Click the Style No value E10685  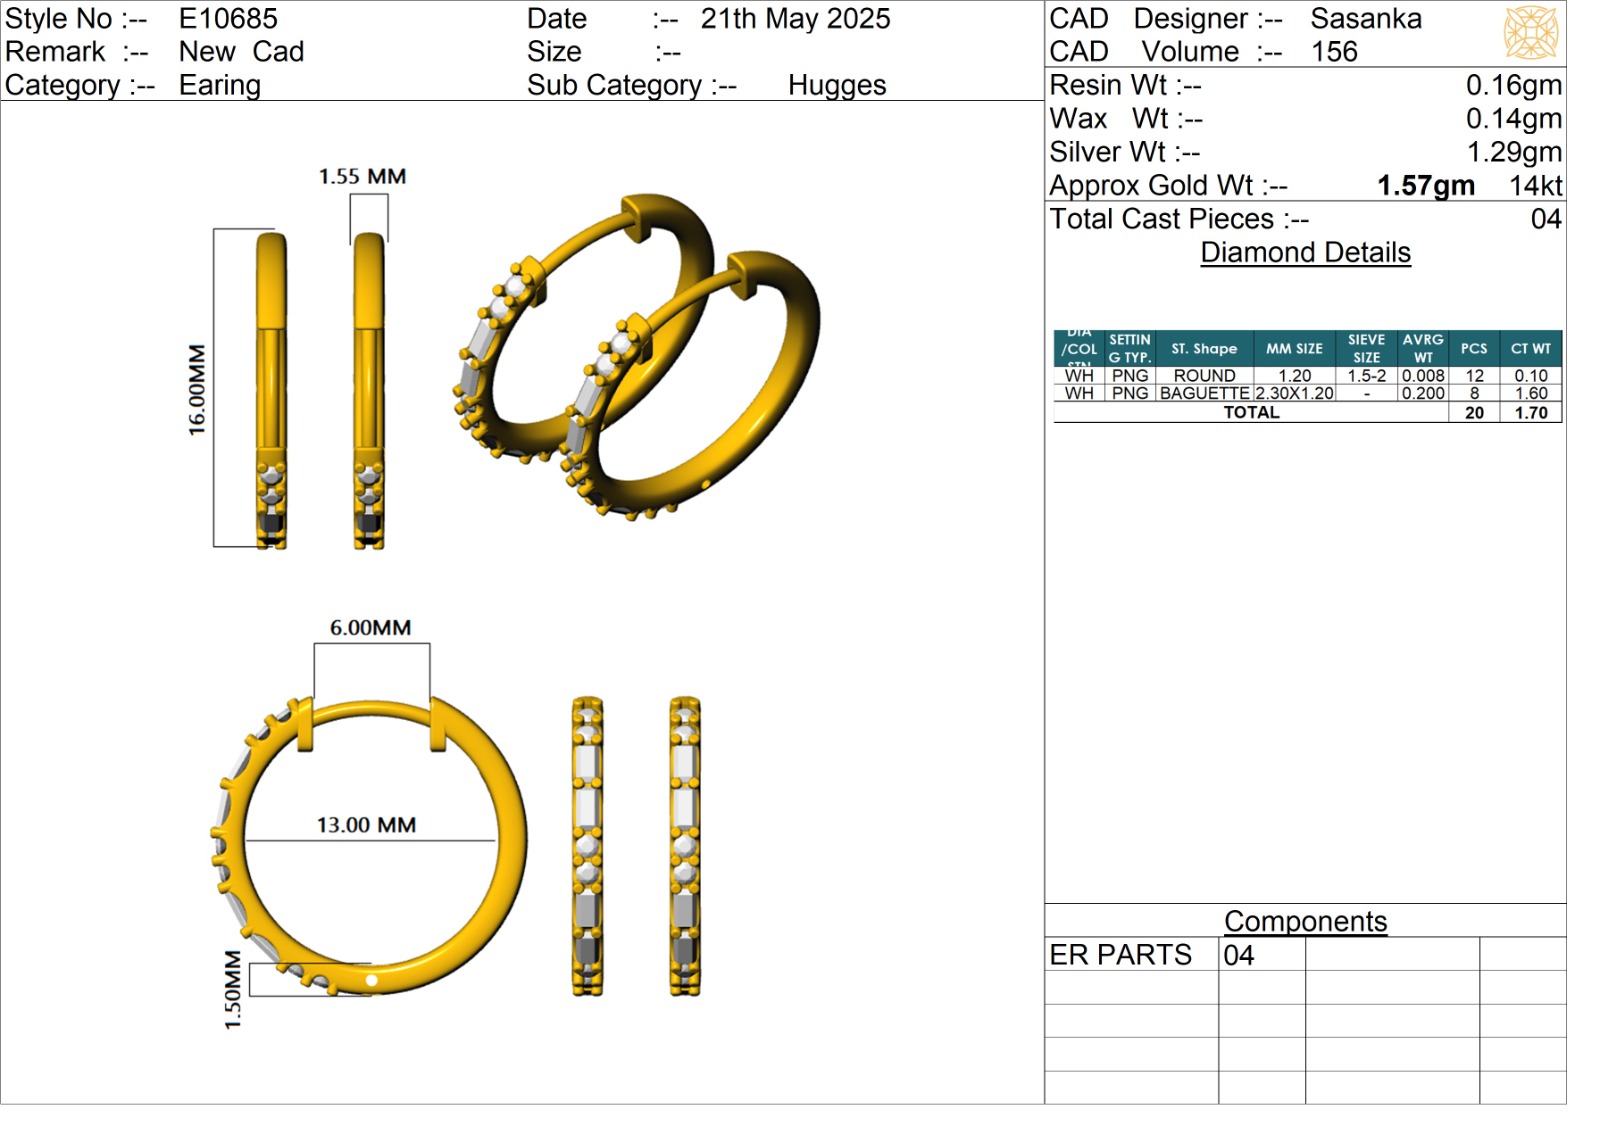[228, 18]
